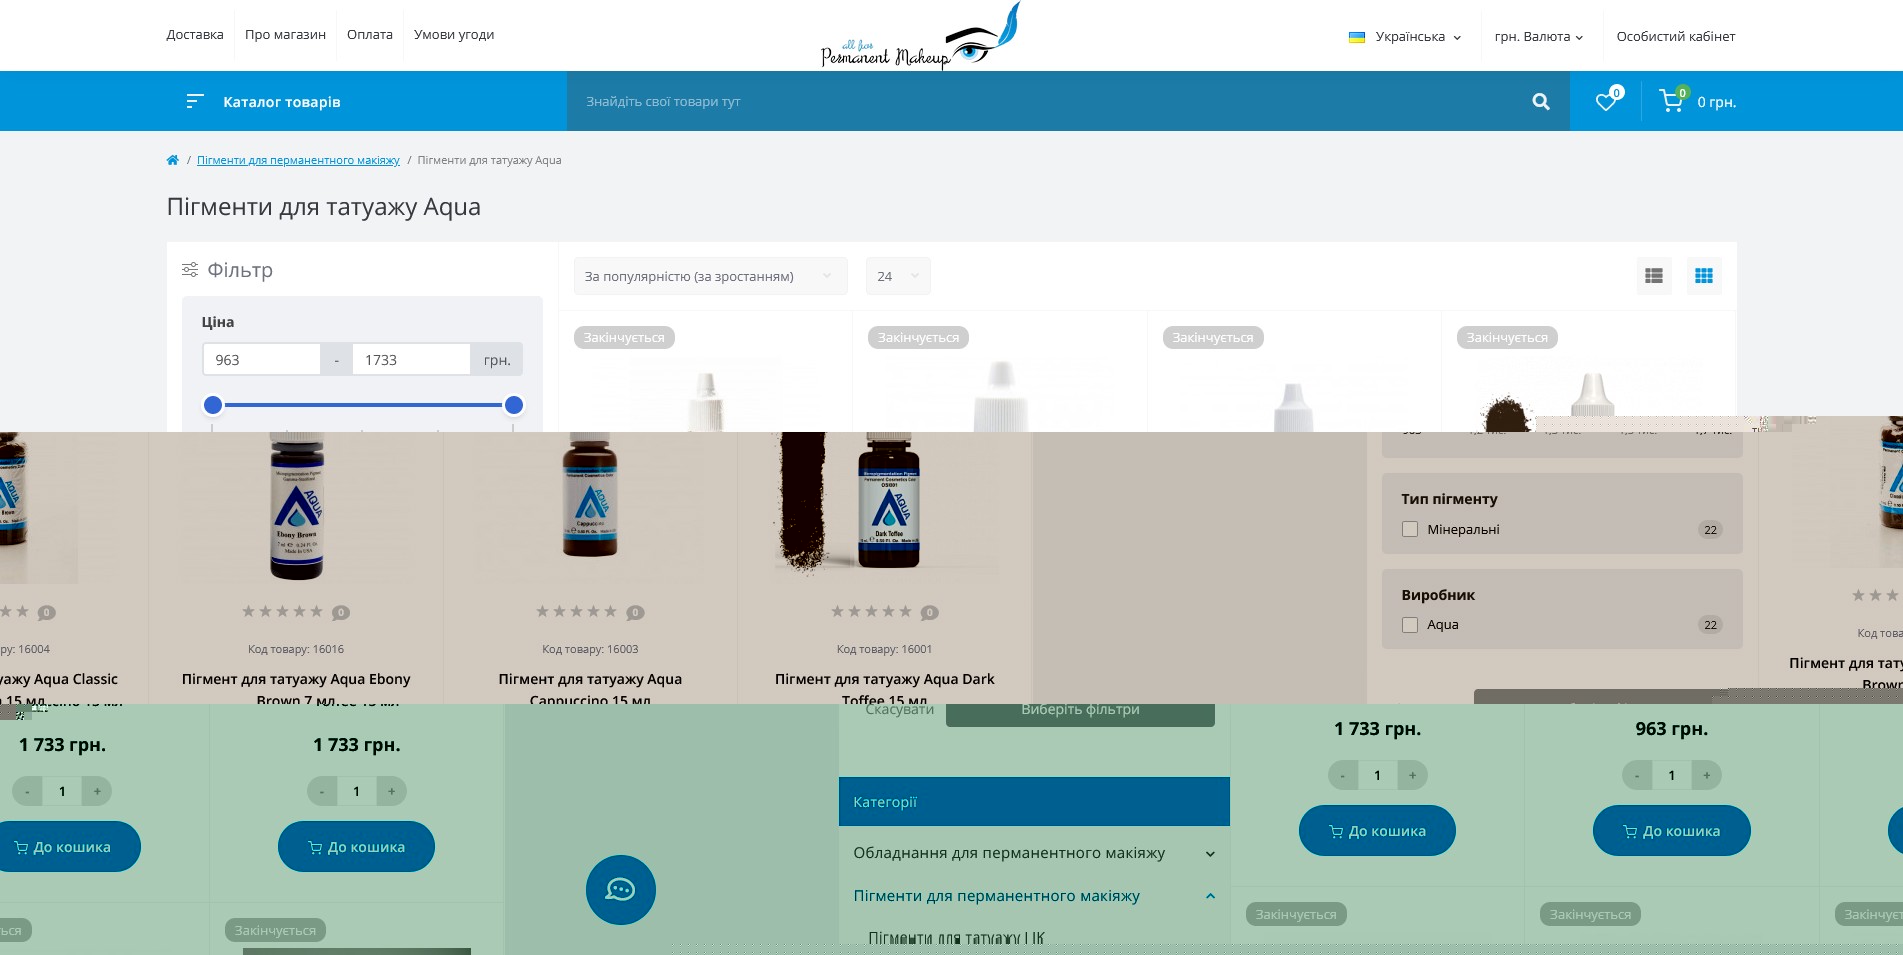Open the Доставка menu item
1903x955 pixels.
tap(195, 35)
